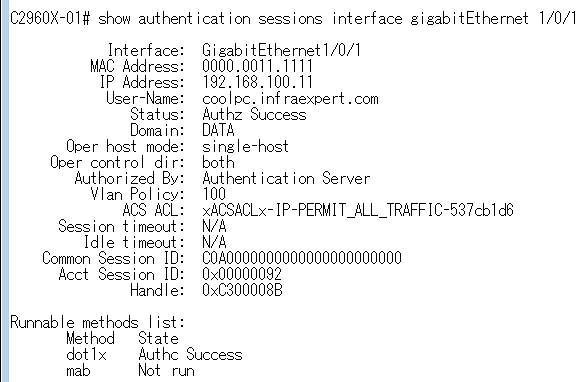Click the MAC address 0000.0011.1111
The width and height of the screenshot is (579, 382).
[257, 66]
